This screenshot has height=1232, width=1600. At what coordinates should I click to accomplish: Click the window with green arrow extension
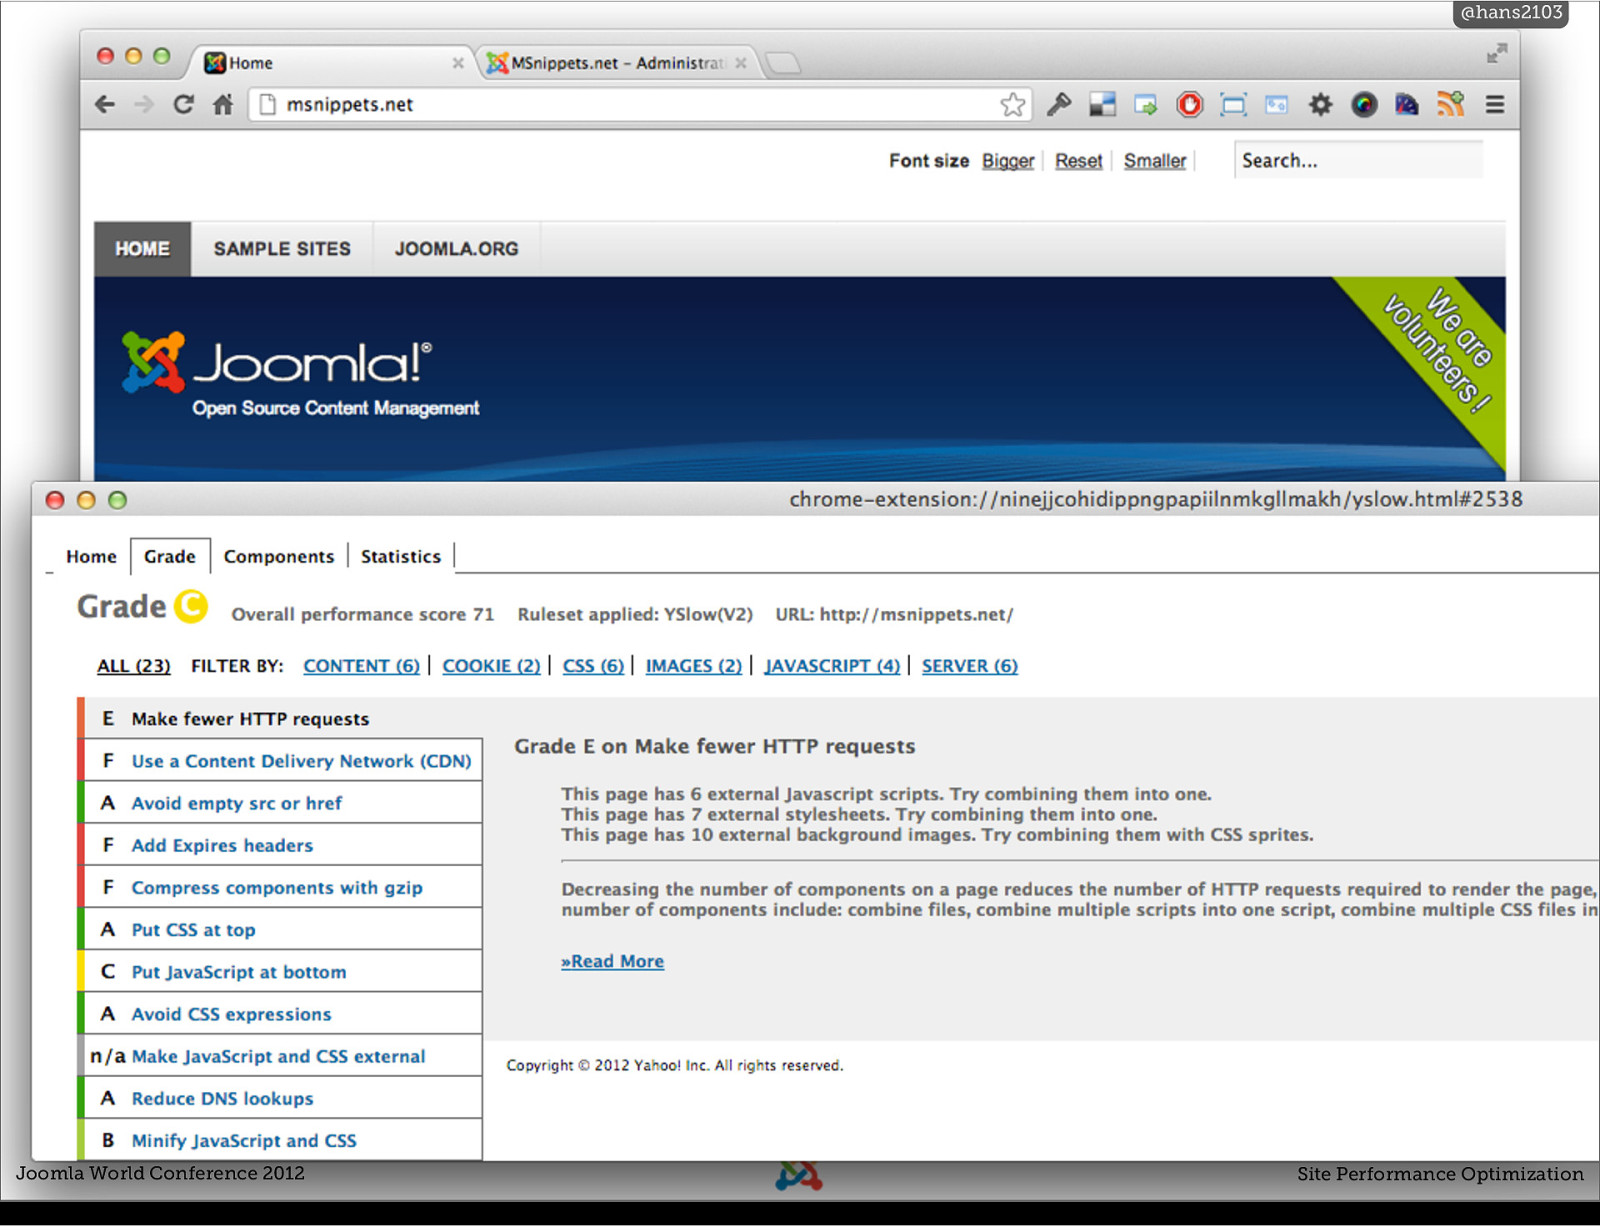[x=1146, y=104]
